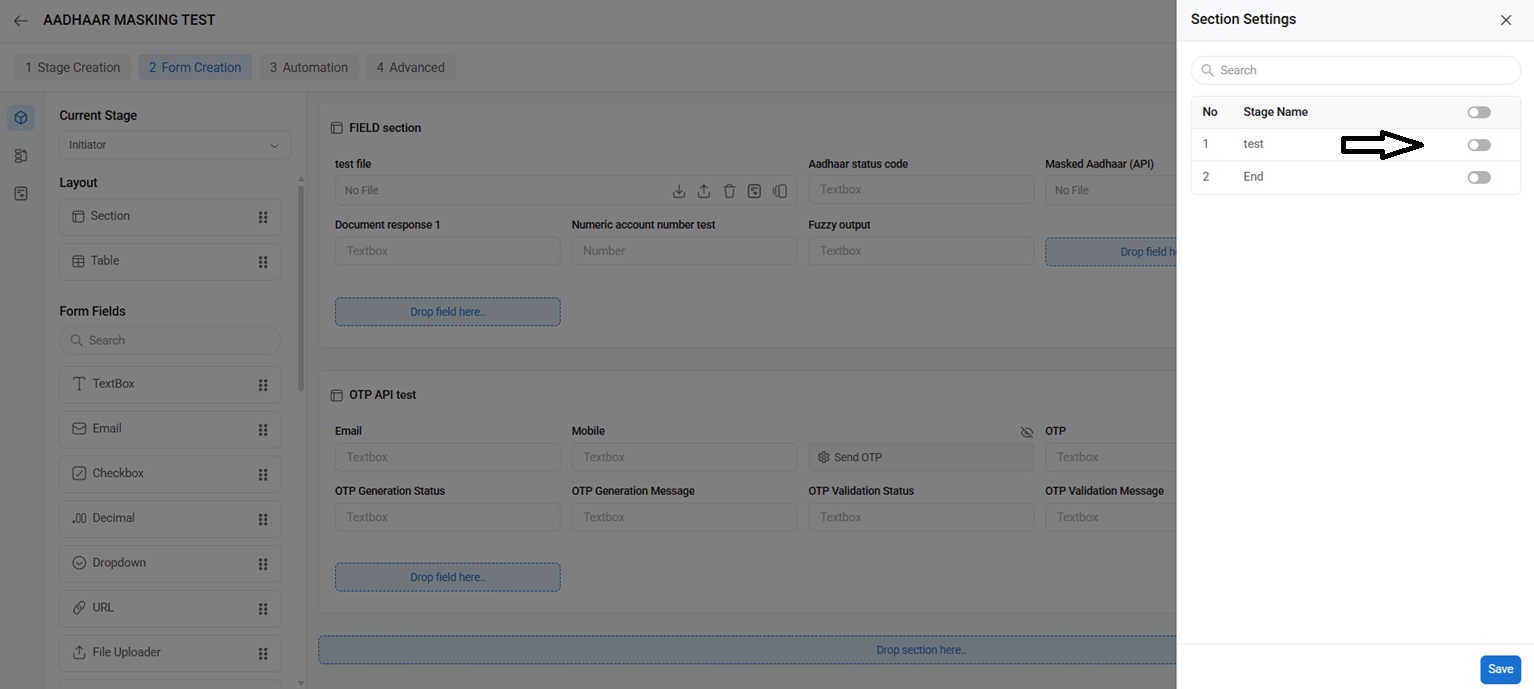
Task: Click the drag handle beside Table layout
Action: [263, 262]
